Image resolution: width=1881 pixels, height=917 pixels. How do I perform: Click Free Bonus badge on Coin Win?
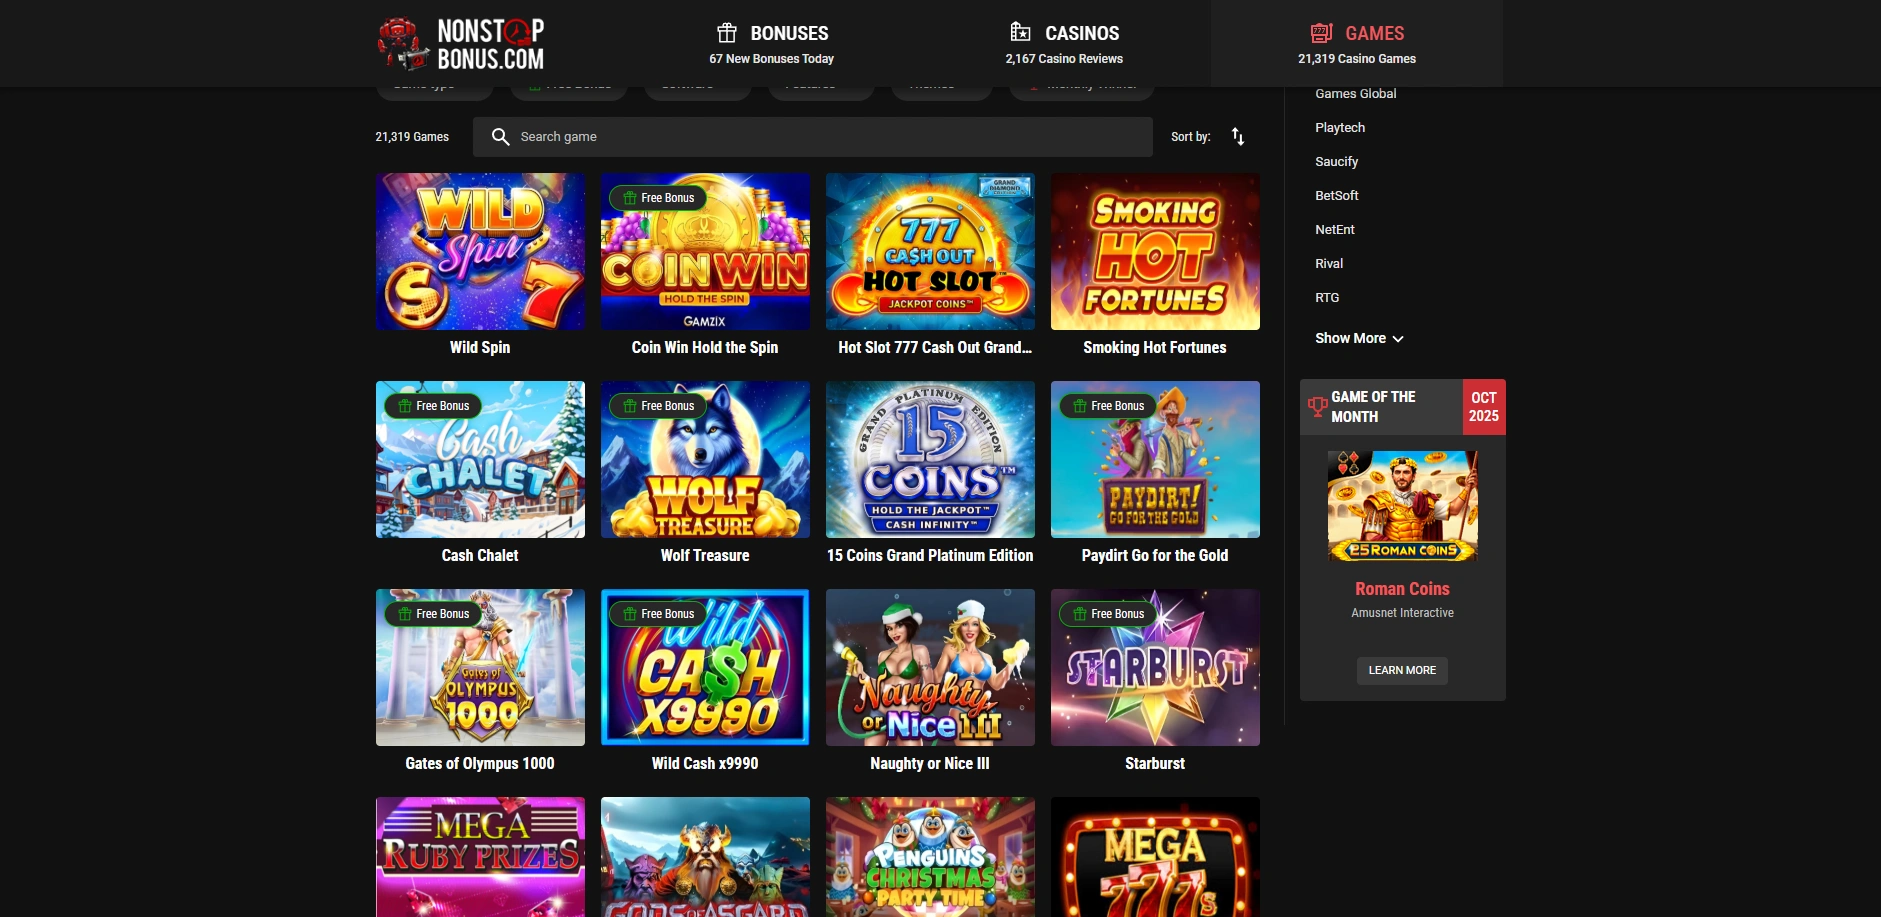point(658,198)
